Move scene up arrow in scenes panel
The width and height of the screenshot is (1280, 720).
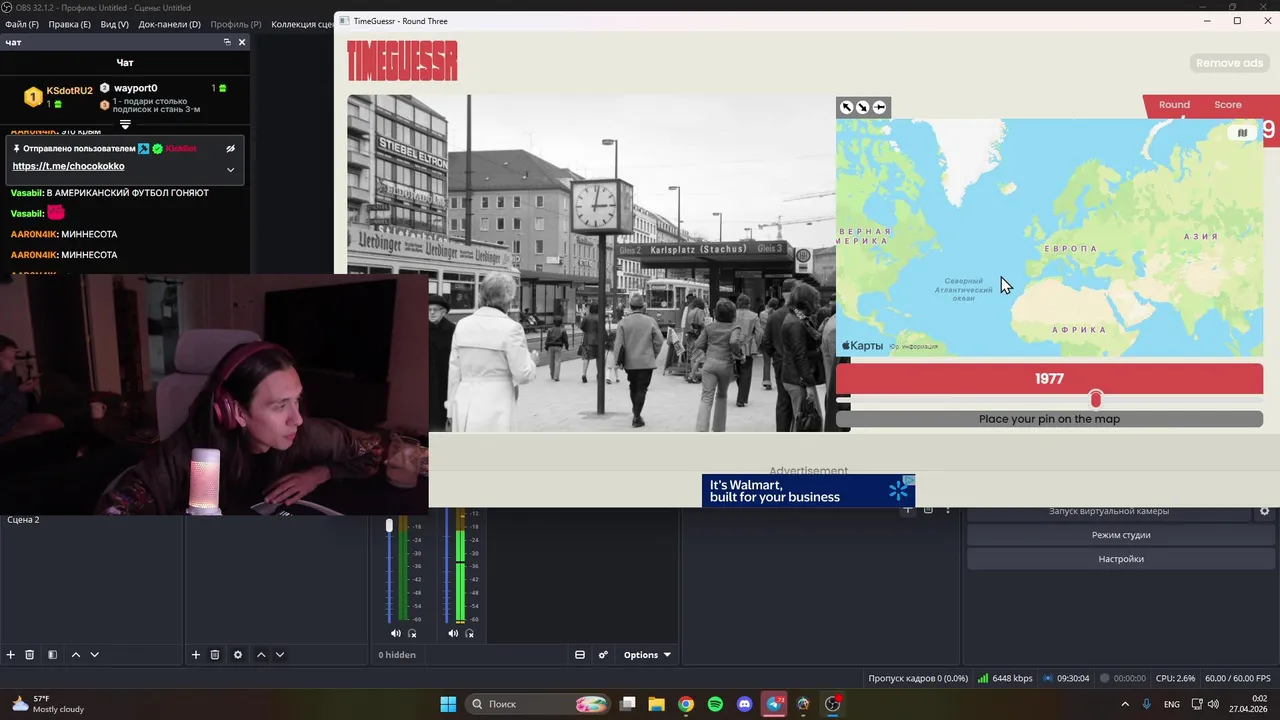point(75,655)
